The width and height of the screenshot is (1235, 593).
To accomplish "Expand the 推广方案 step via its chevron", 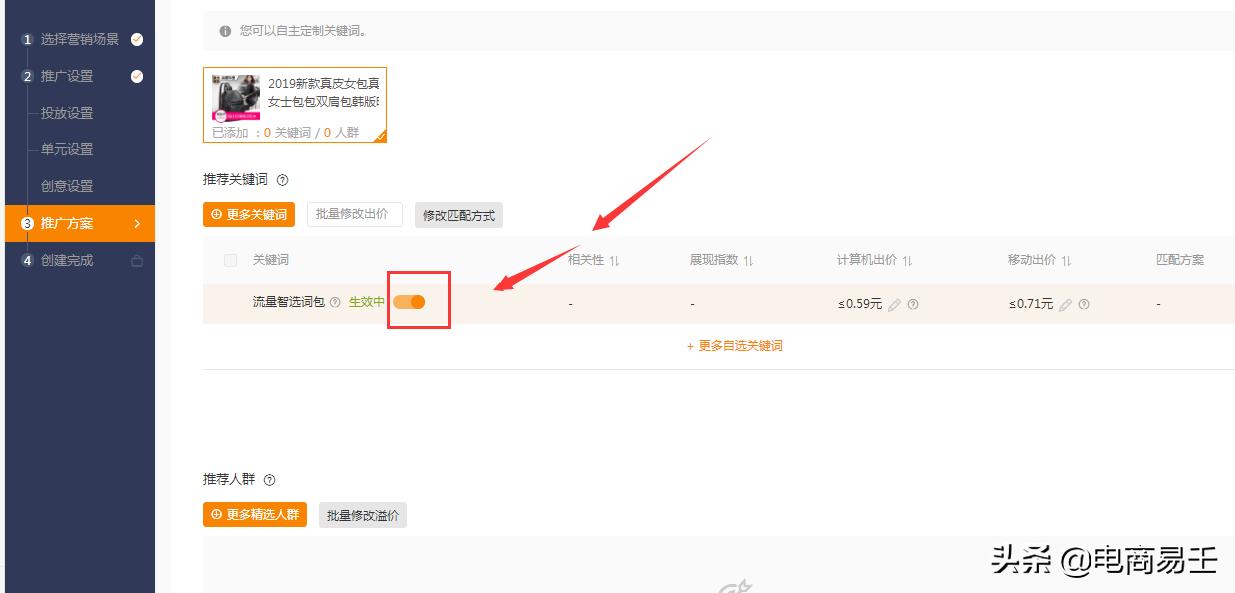I will (x=139, y=224).
